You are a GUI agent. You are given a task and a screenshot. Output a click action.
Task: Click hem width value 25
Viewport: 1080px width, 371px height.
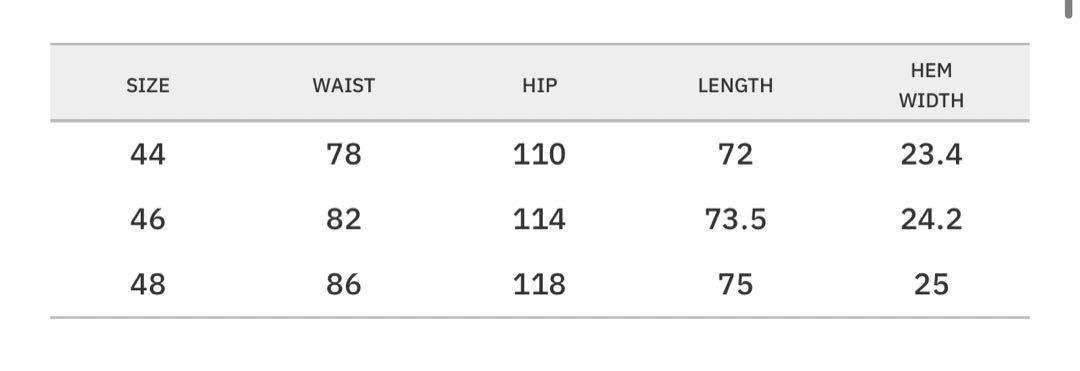[931, 284]
